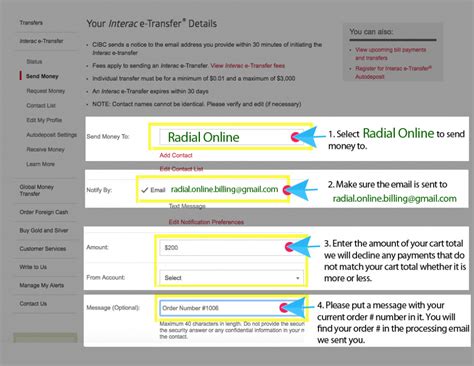Viewport: 474px width, 366px height.
Task: Click the Edit Contact List link
Action: pos(181,169)
